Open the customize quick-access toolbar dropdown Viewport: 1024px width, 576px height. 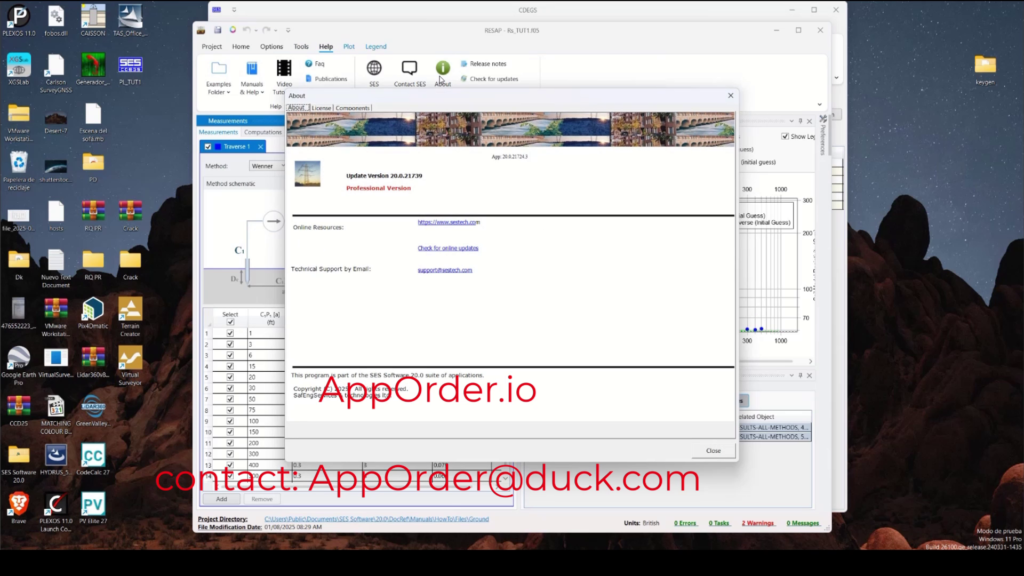click(x=288, y=30)
